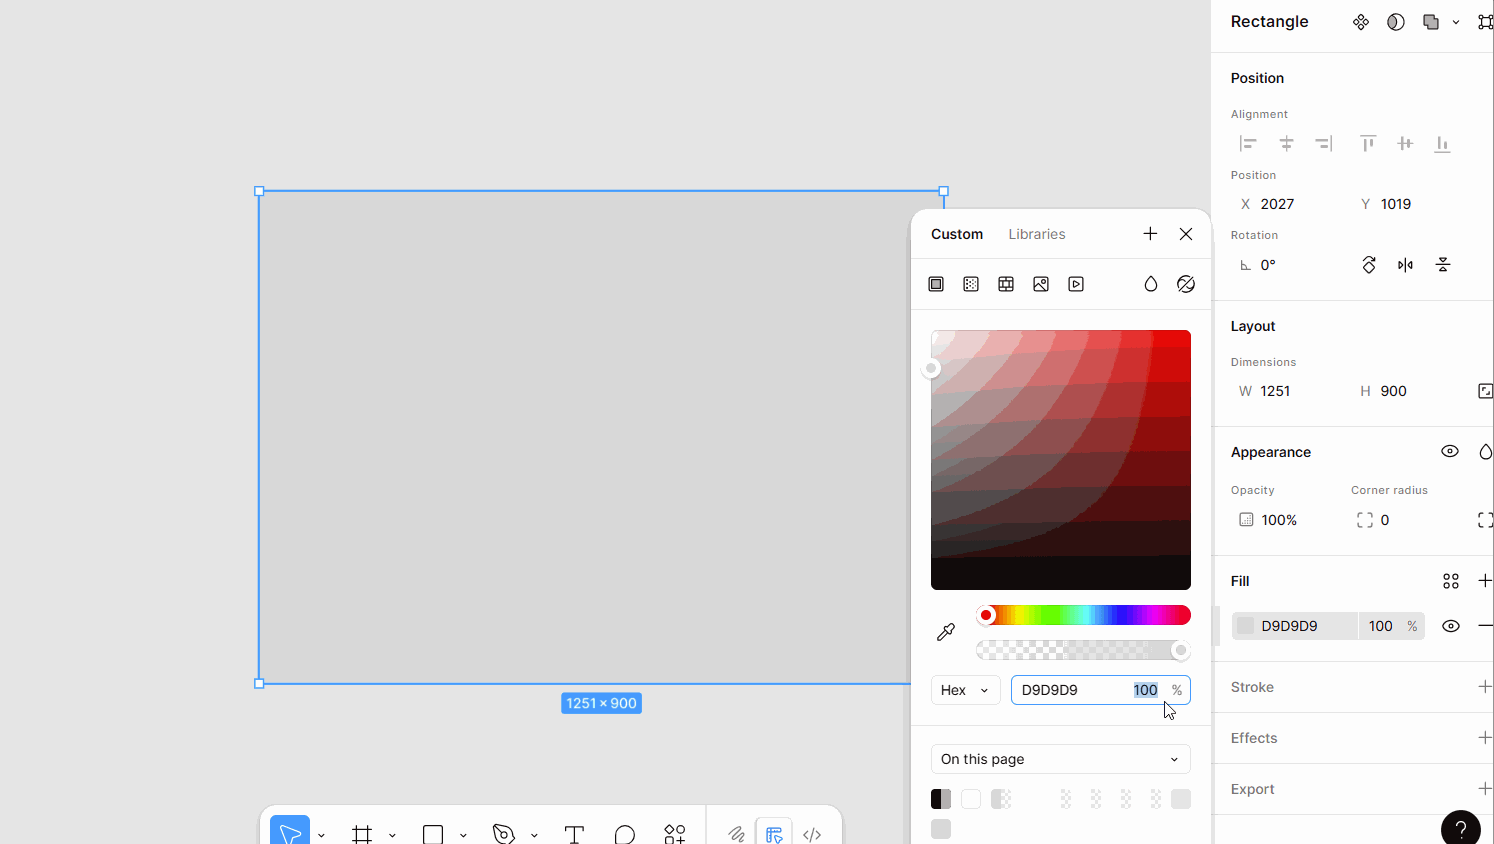Select the Text tool
The height and width of the screenshot is (844, 1494).
pos(574,834)
